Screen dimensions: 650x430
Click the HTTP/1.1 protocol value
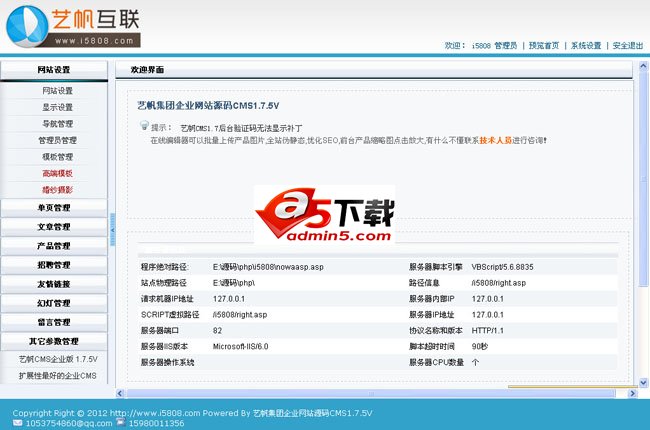pos(488,330)
